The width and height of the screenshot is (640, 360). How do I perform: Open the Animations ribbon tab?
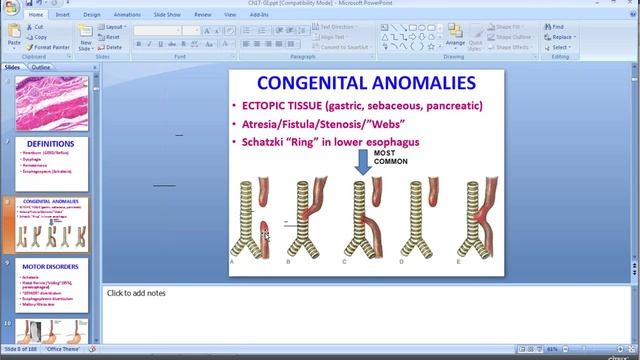point(127,15)
